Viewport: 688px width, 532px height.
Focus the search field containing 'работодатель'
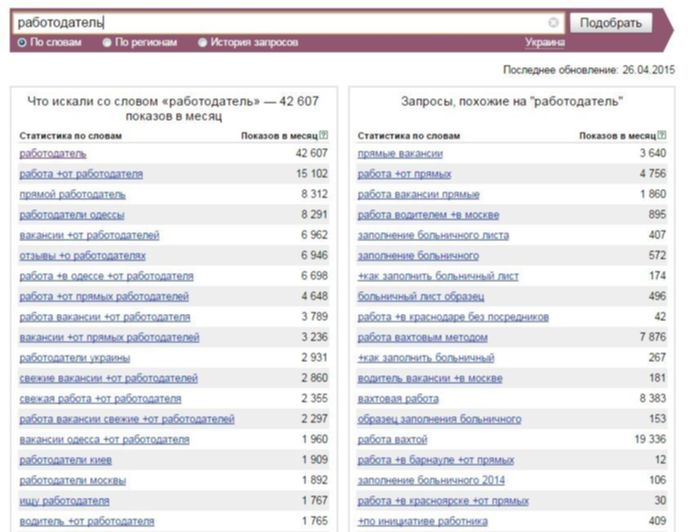point(281,22)
